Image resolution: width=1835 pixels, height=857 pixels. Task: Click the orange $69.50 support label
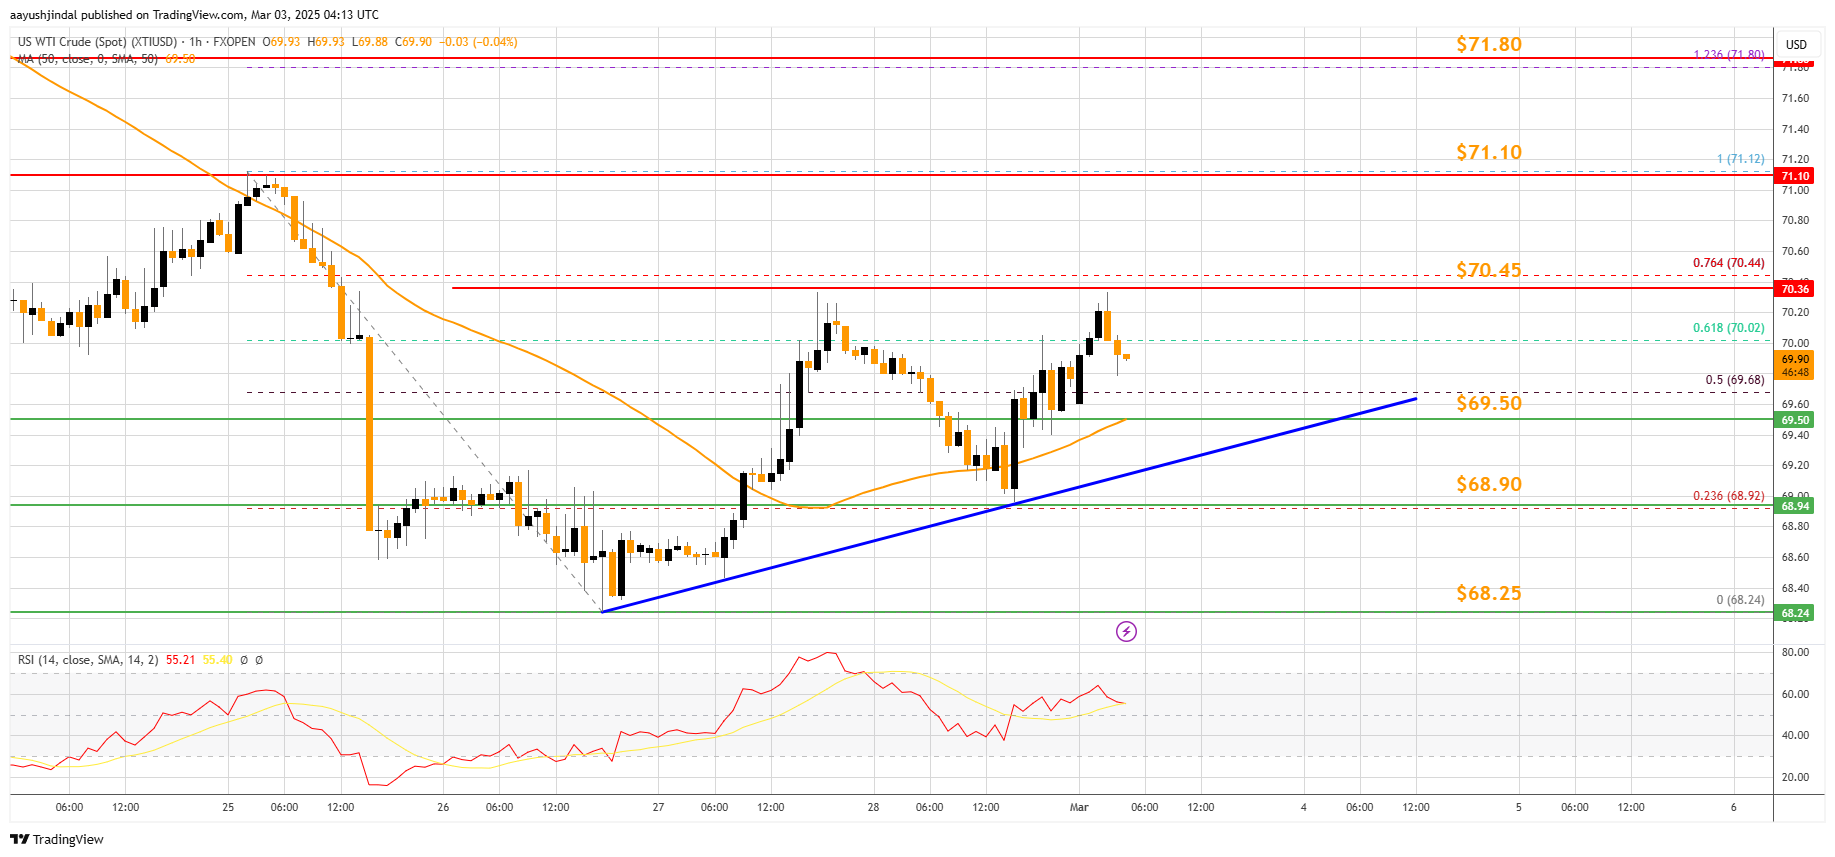(x=1488, y=403)
